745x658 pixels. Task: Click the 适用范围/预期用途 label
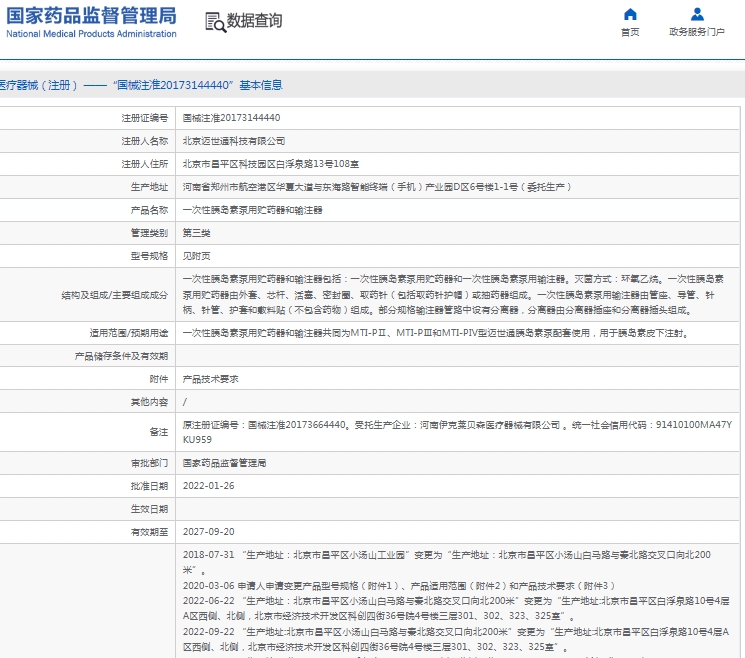(x=129, y=333)
